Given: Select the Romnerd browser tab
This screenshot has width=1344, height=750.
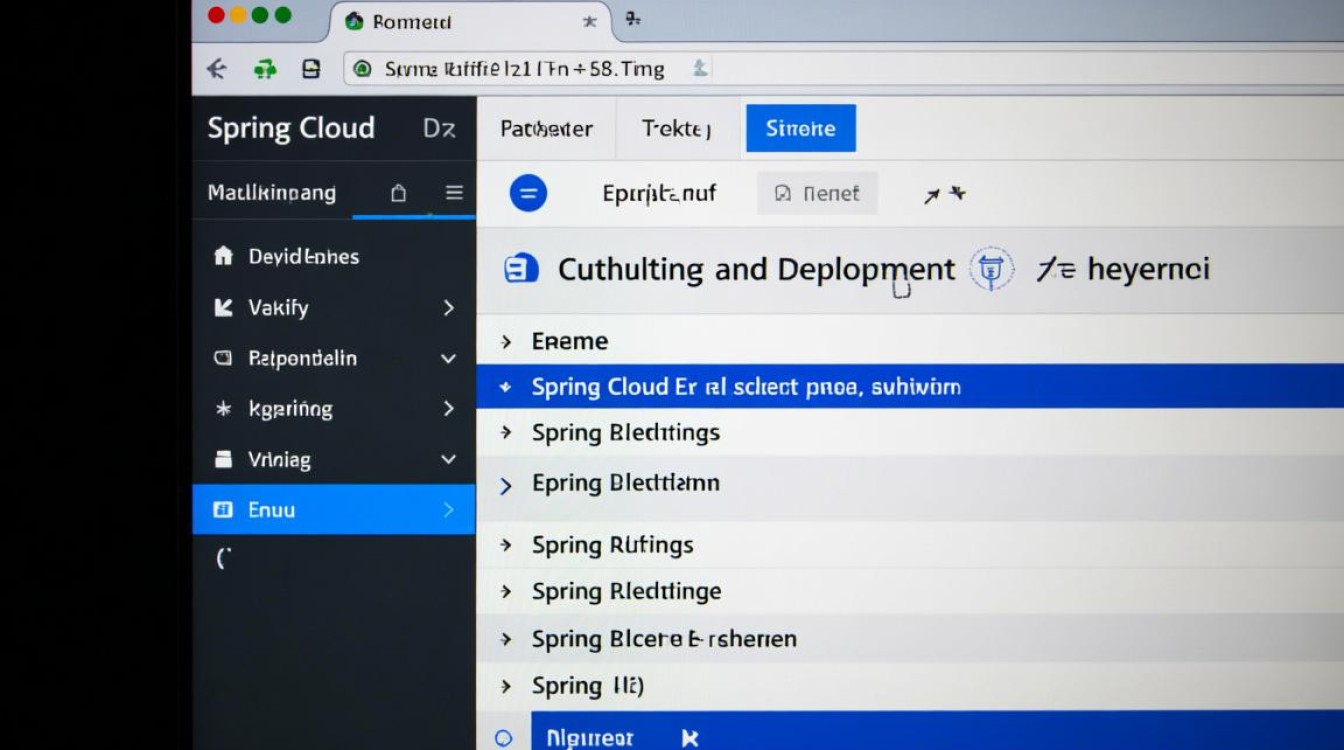Looking at the screenshot, I should [470, 21].
